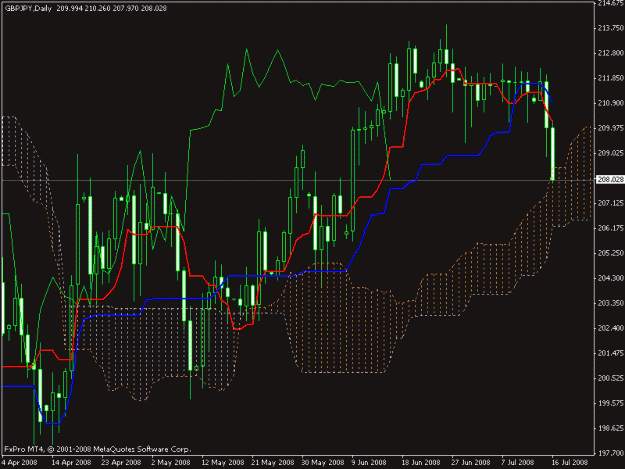The width and height of the screenshot is (625, 469).
Task: Click the OHLC values 209.994 210.260 207.970 208.028
Action: click(112, 8)
